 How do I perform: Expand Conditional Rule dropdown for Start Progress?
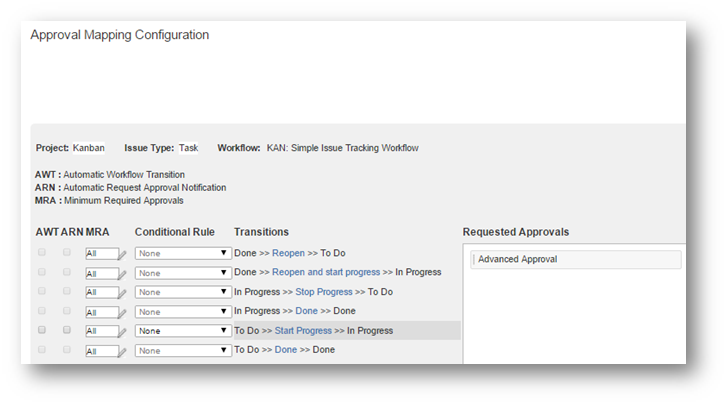183,331
